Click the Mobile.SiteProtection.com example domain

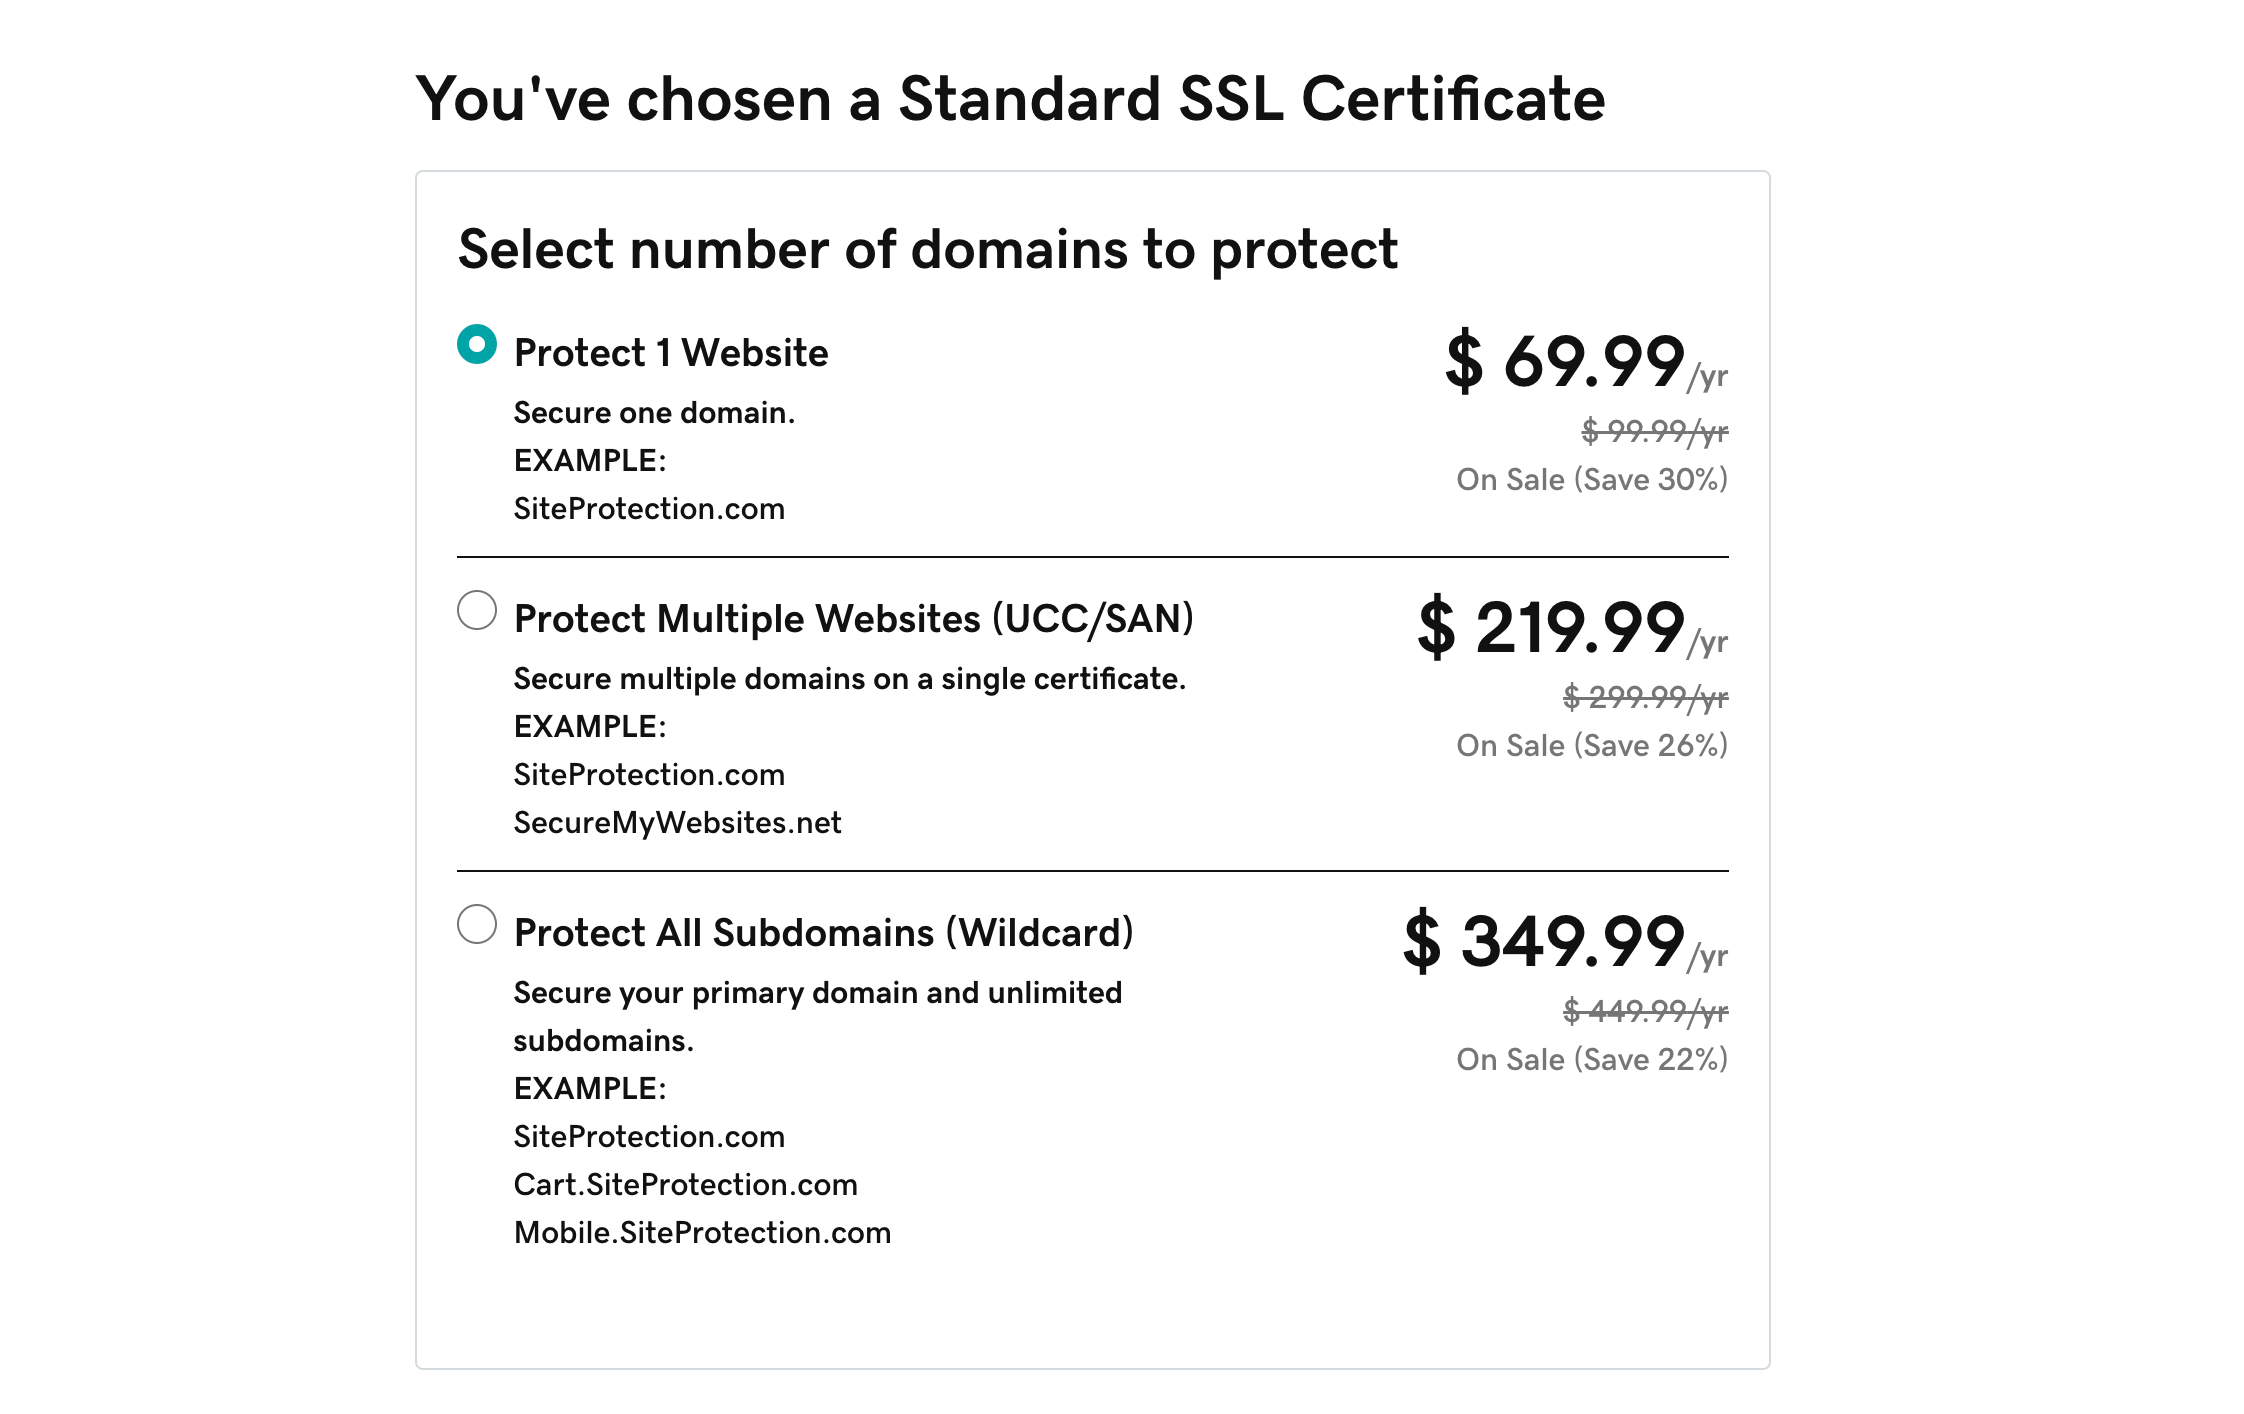pyautogui.click(x=702, y=1233)
